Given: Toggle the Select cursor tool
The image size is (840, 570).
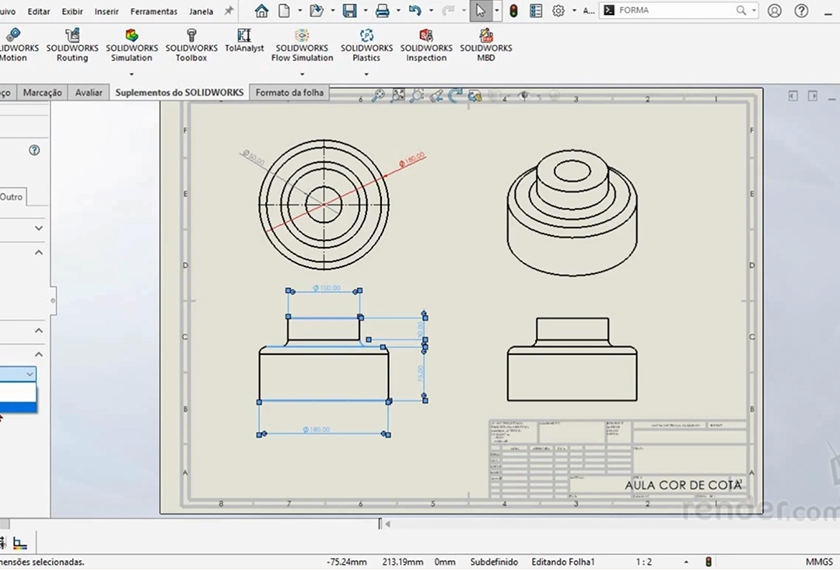Looking at the screenshot, I should pos(481,11).
